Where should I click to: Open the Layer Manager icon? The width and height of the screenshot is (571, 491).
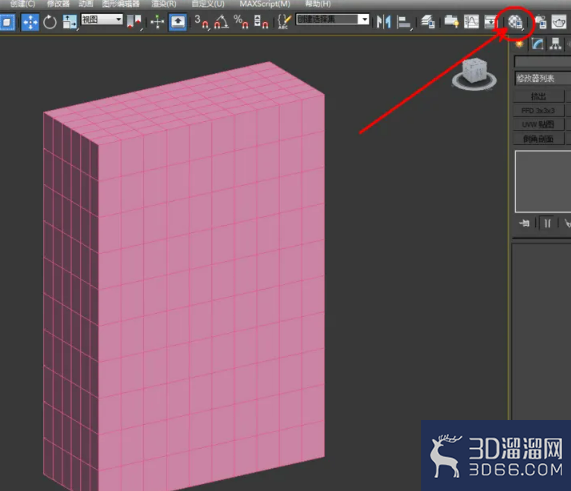[428, 22]
